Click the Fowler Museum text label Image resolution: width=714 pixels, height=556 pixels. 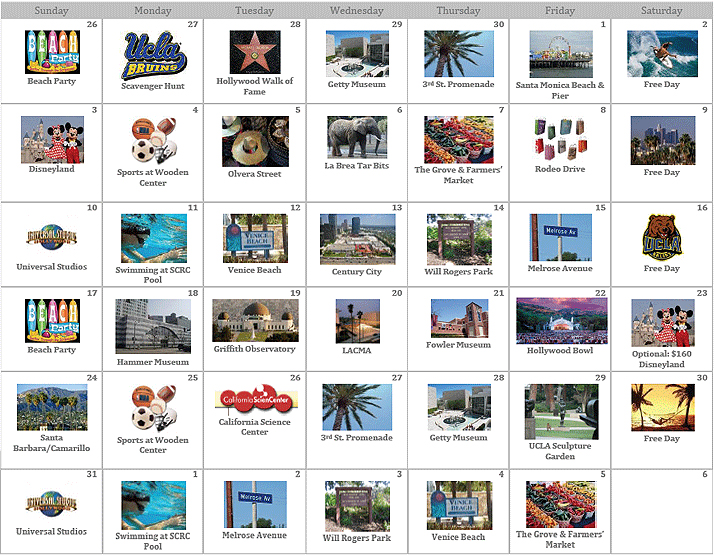point(459,345)
